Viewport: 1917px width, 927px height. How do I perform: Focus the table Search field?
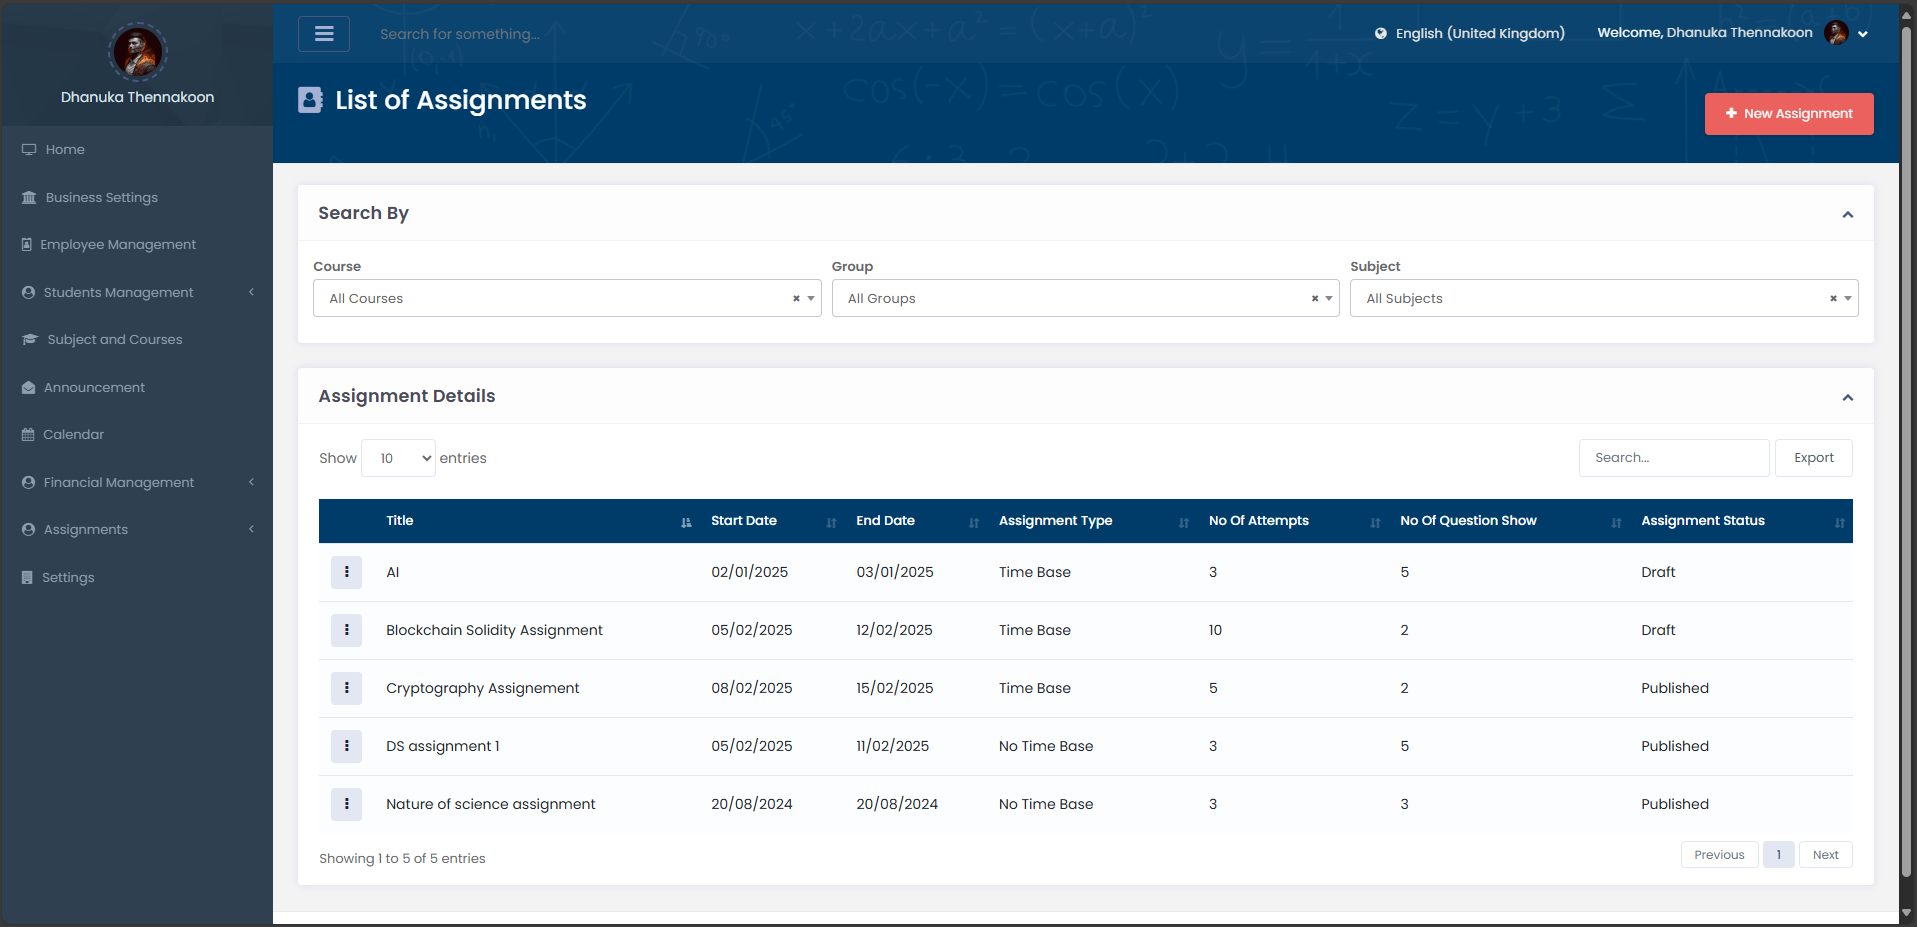pyautogui.click(x=1674, y=458)
